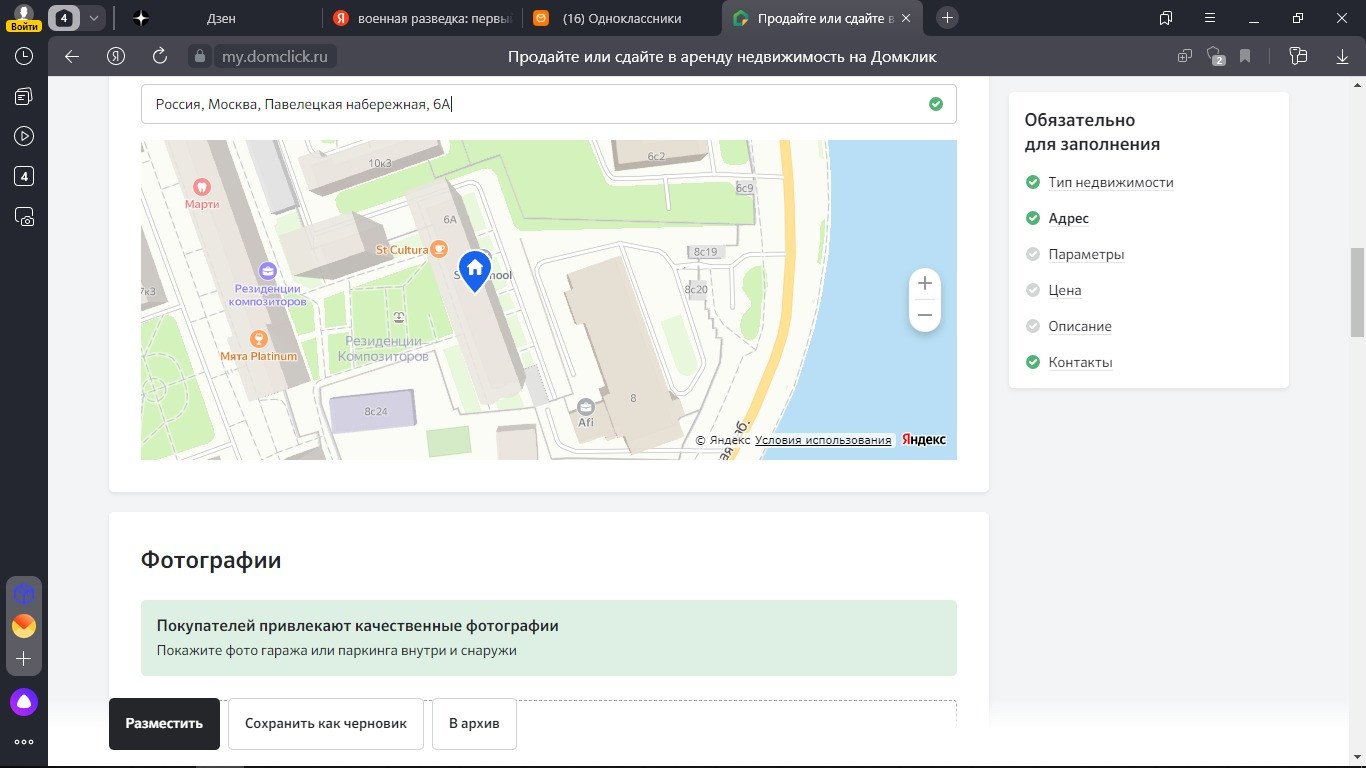Click the add-to-collection icon in address bar
The image size is (1366, 768).
click(x=1185, y=56)
